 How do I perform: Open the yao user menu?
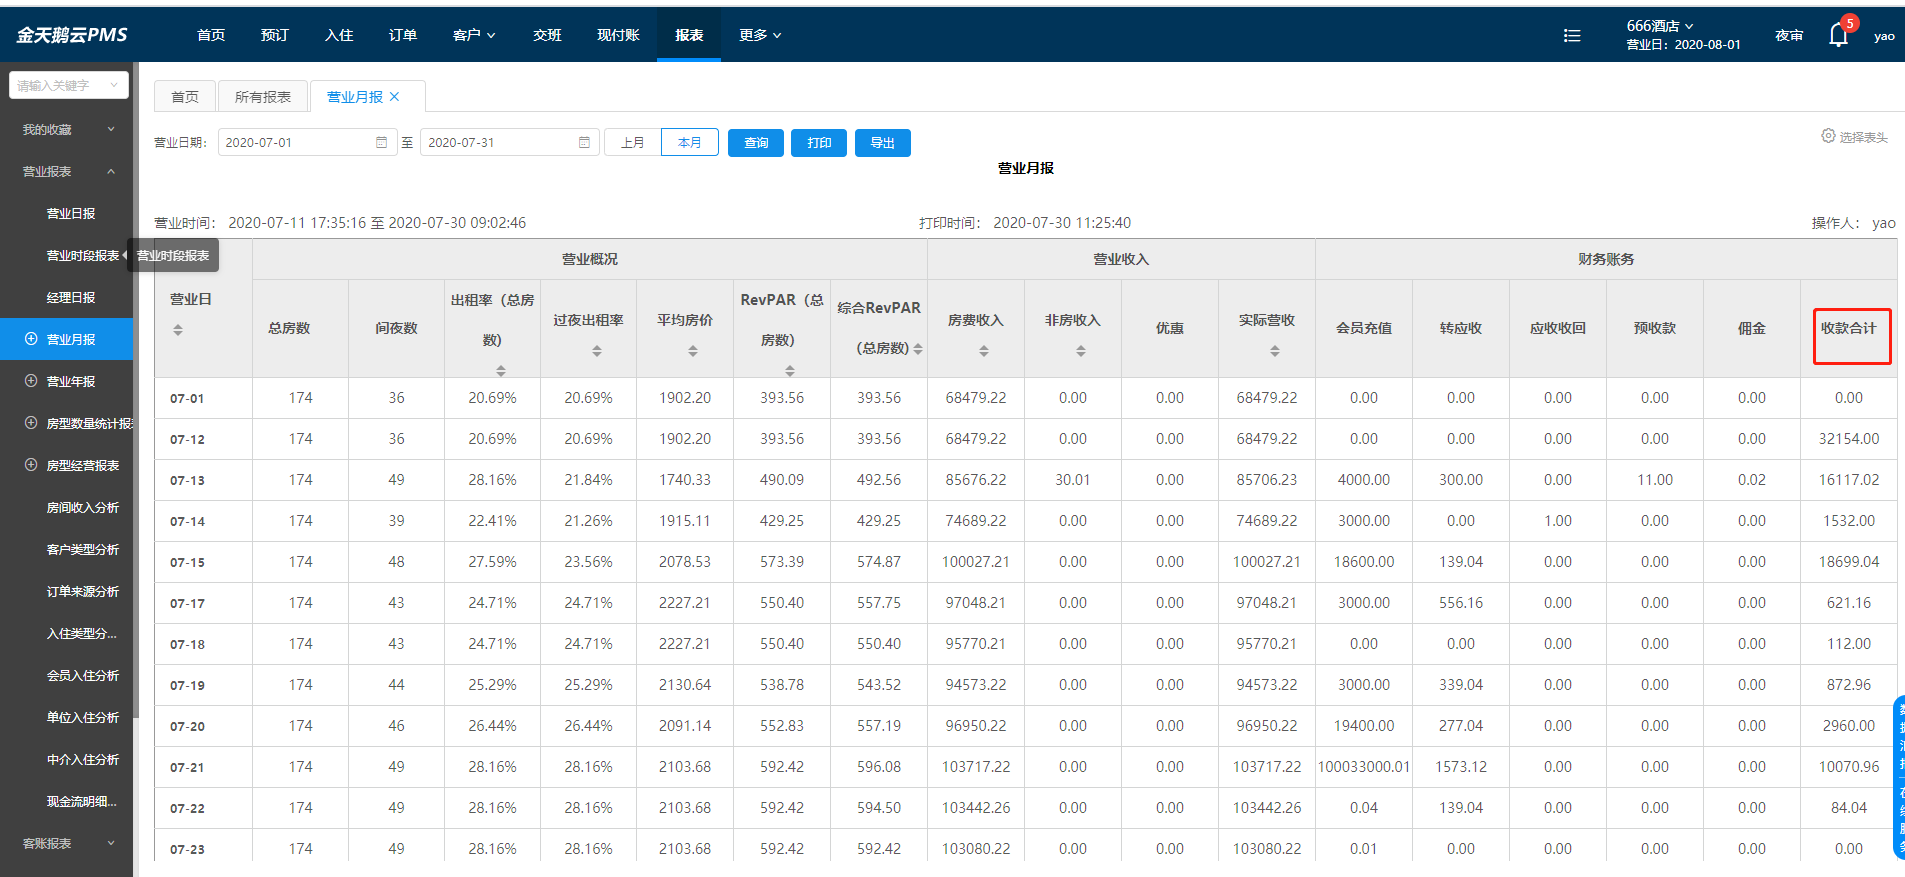1884,36
